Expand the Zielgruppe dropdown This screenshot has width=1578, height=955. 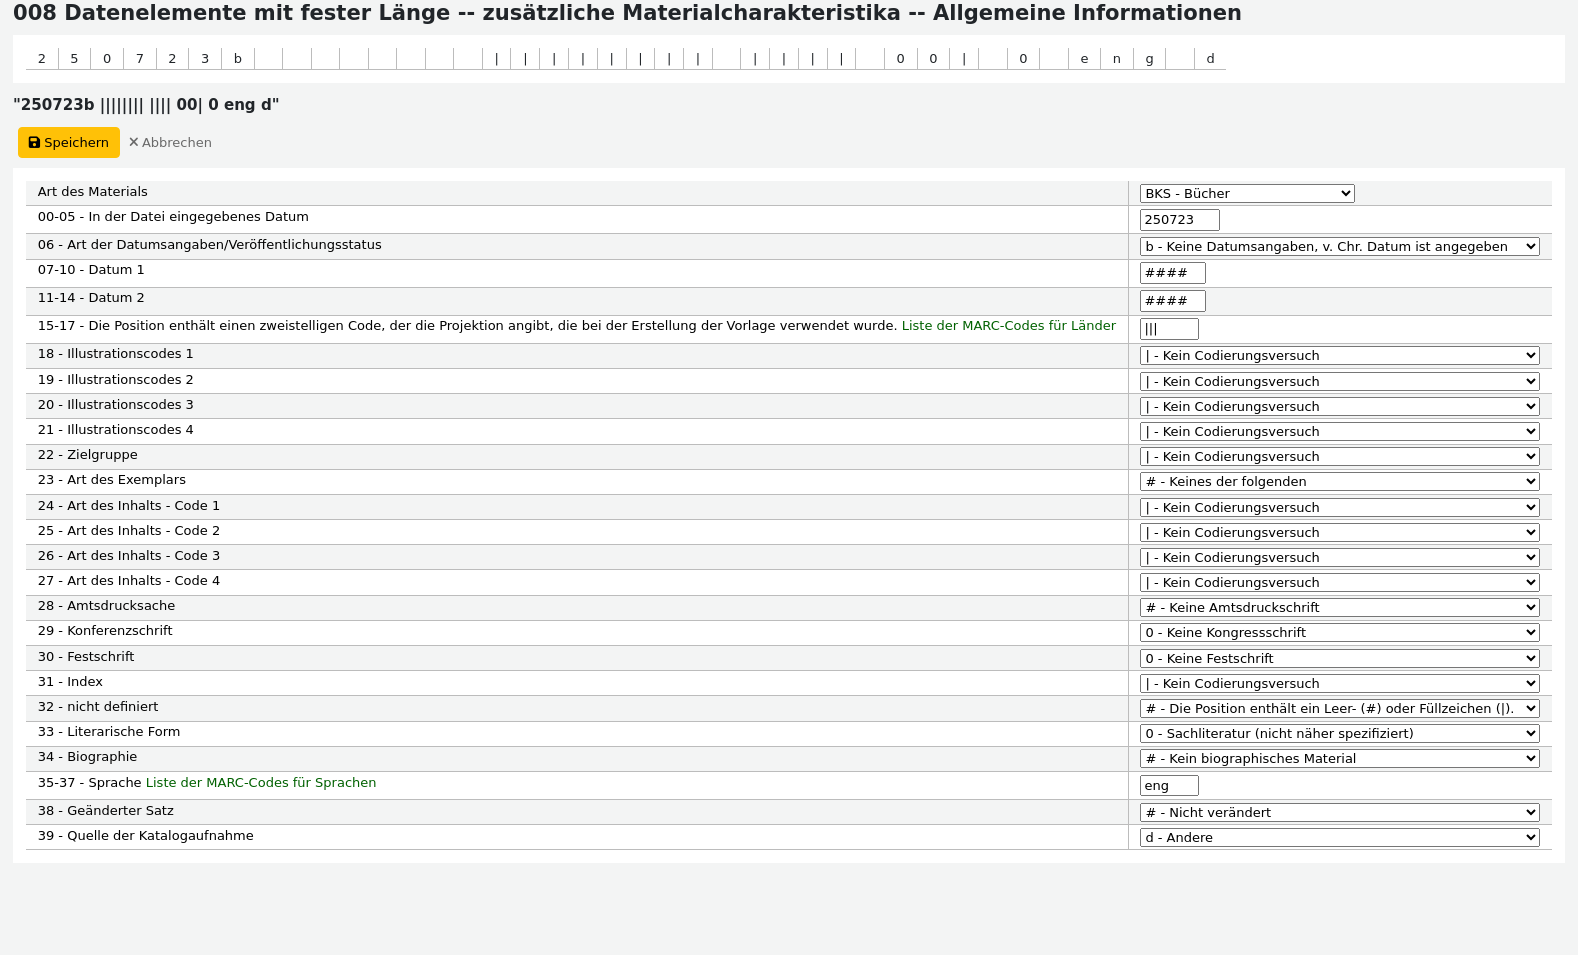pyautogui.click(x=1338, y=457)
